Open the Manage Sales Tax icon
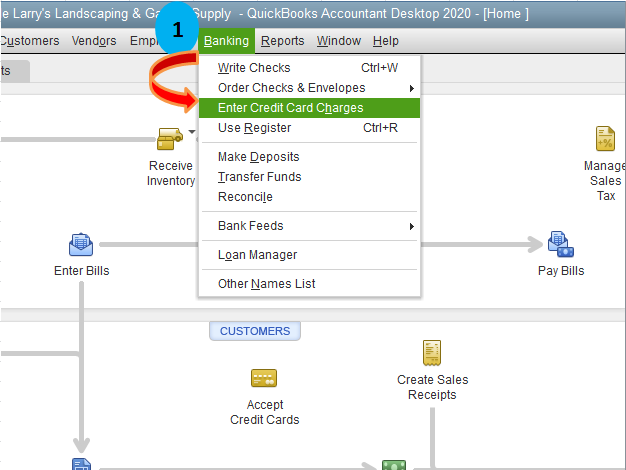The width and height of the screenshot is (626, 470). tap(605, 139)
